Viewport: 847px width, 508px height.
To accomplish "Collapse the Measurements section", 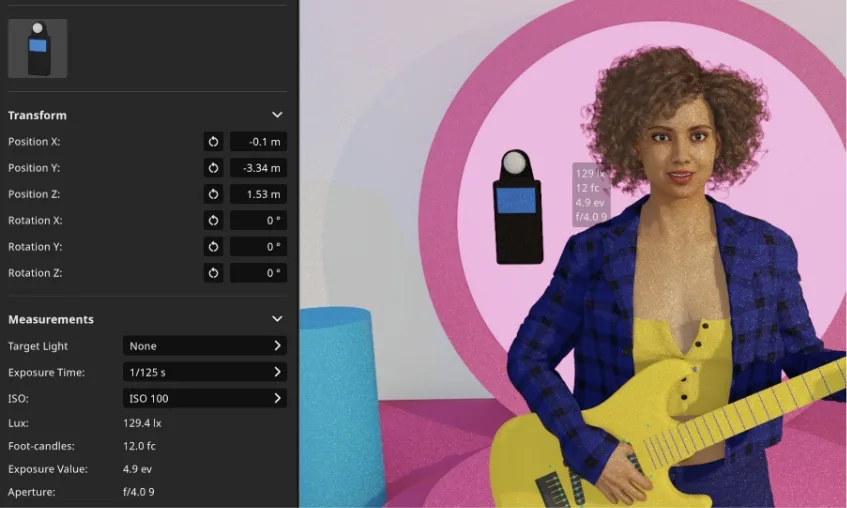I will coord(277,319).
